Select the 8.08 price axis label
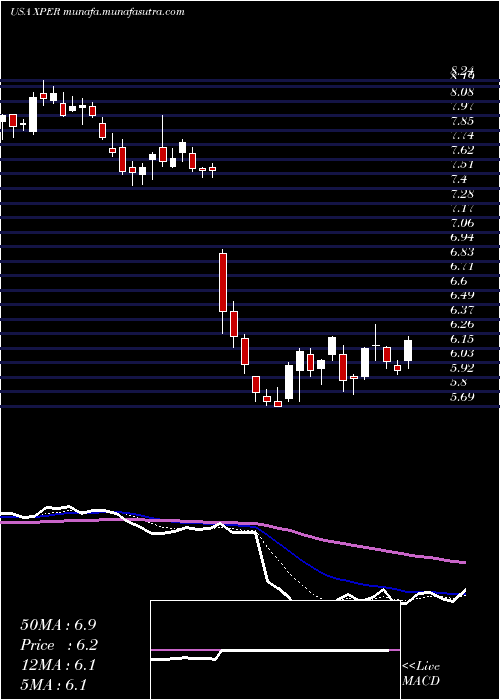 click(462, 92)
